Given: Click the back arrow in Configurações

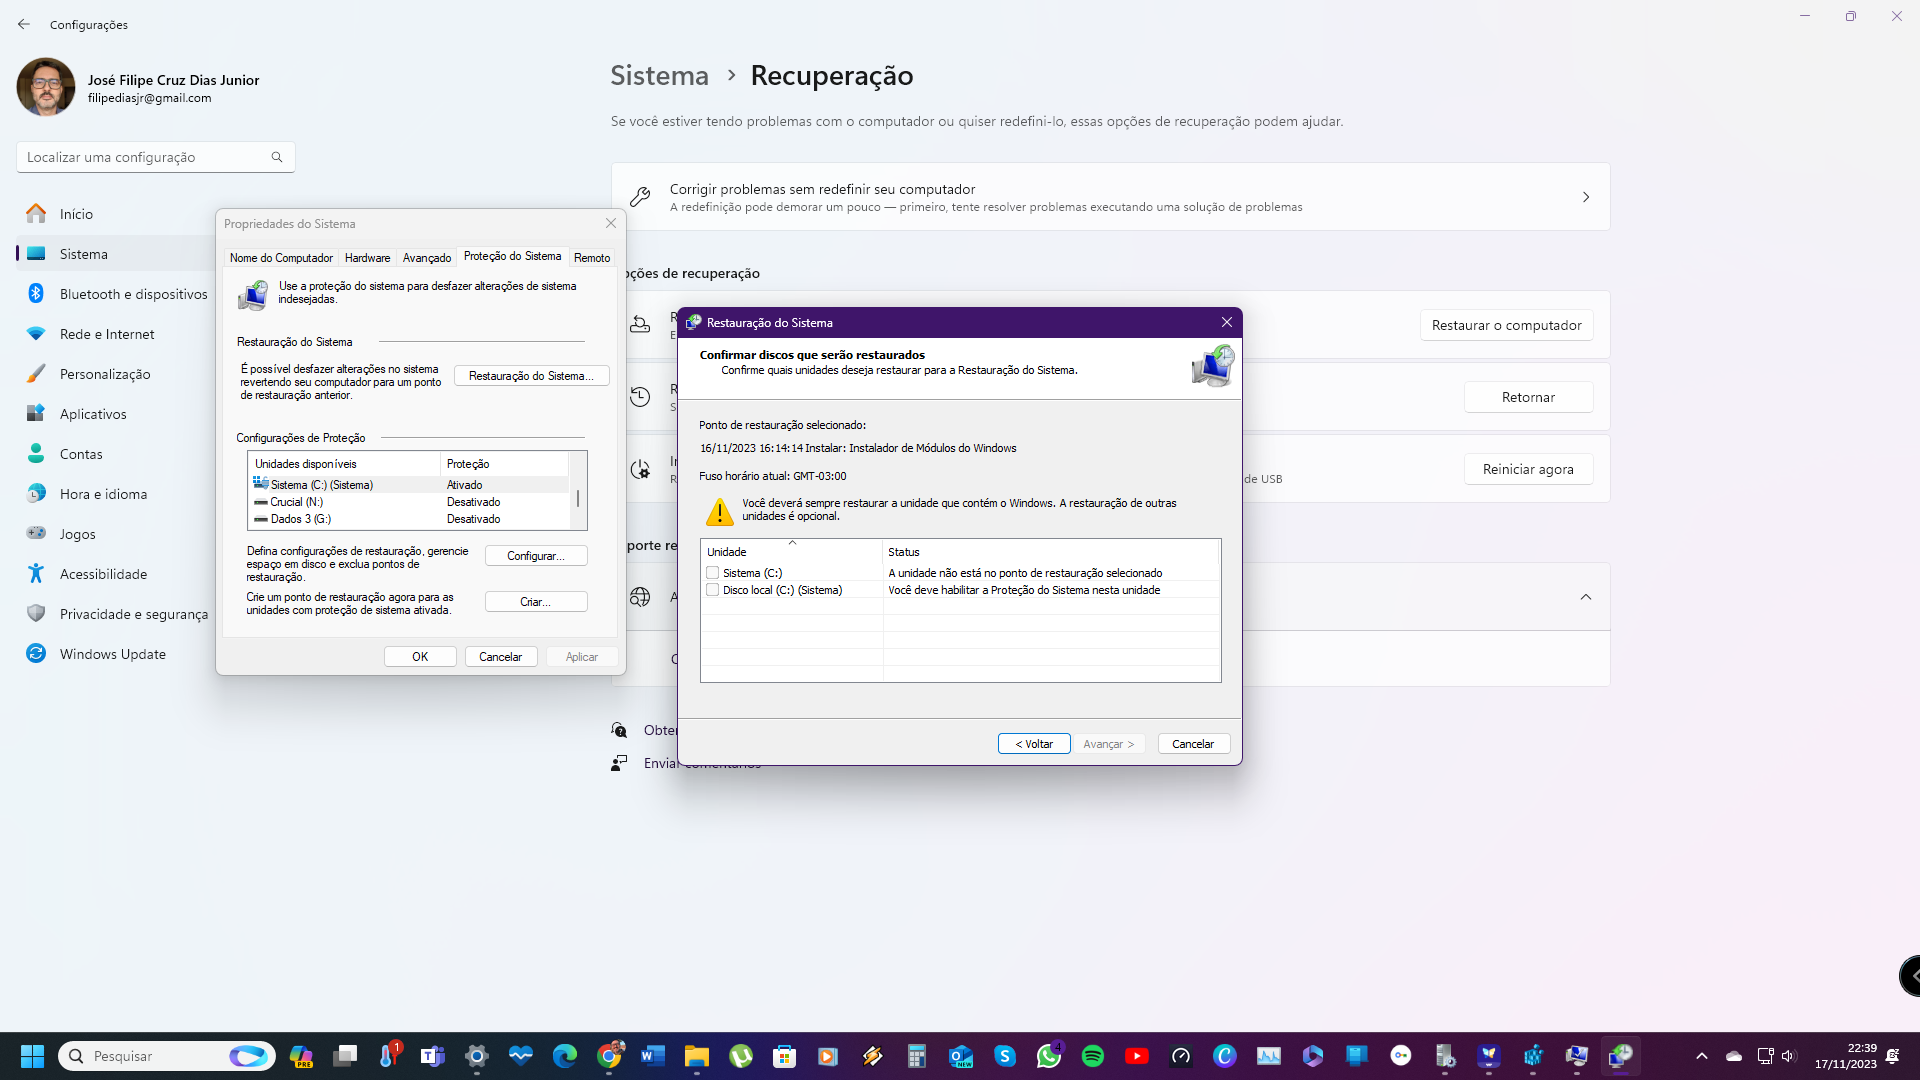Looking at the screenshot, I should pos(24,24).
